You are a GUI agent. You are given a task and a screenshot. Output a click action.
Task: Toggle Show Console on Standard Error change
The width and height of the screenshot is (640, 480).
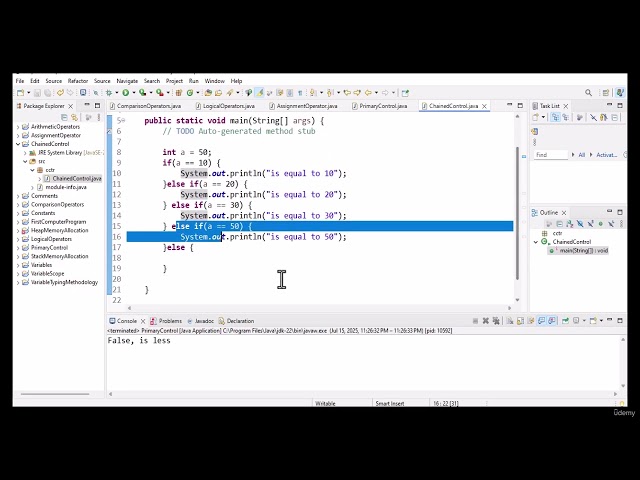552,321
